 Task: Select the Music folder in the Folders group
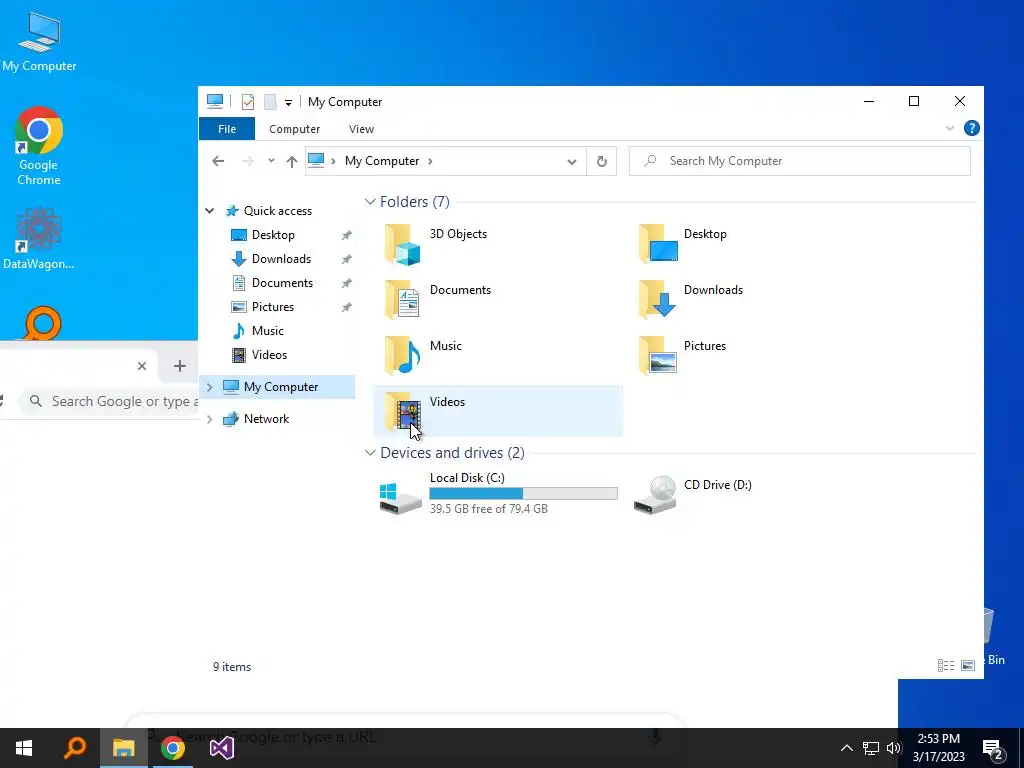[402, 356]
